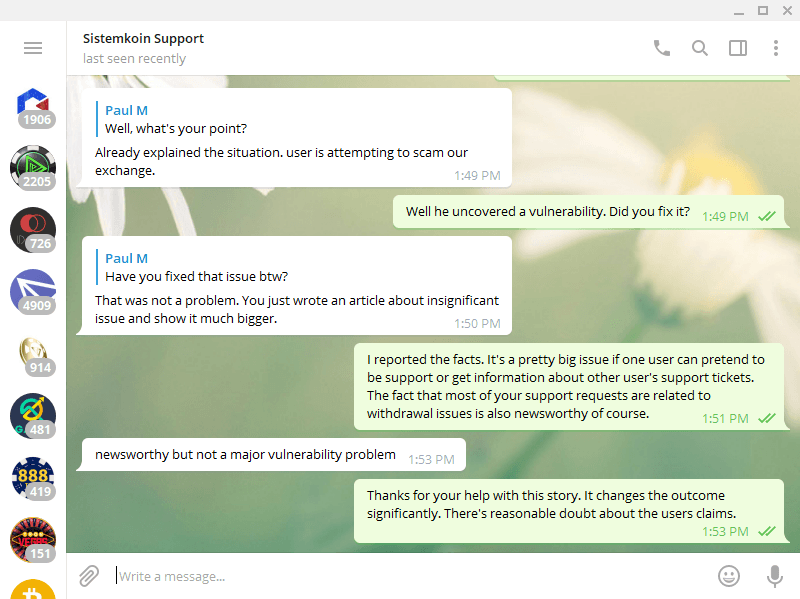Start a voice call with Sistemkoin Support
Screen dimensions: 800x599
(662, 48)
